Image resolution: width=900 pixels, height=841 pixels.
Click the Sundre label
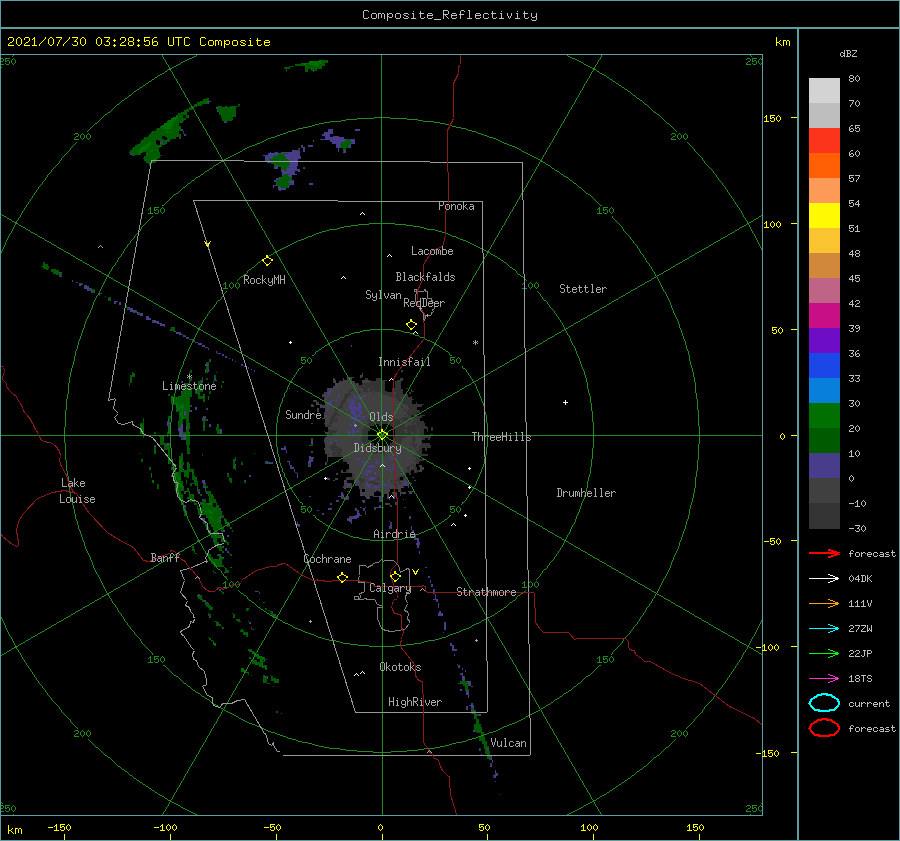point(303,414)
